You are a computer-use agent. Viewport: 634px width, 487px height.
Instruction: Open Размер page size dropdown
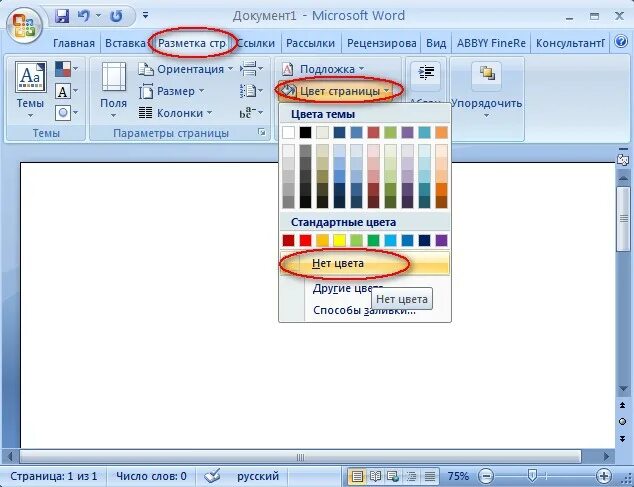171,91
